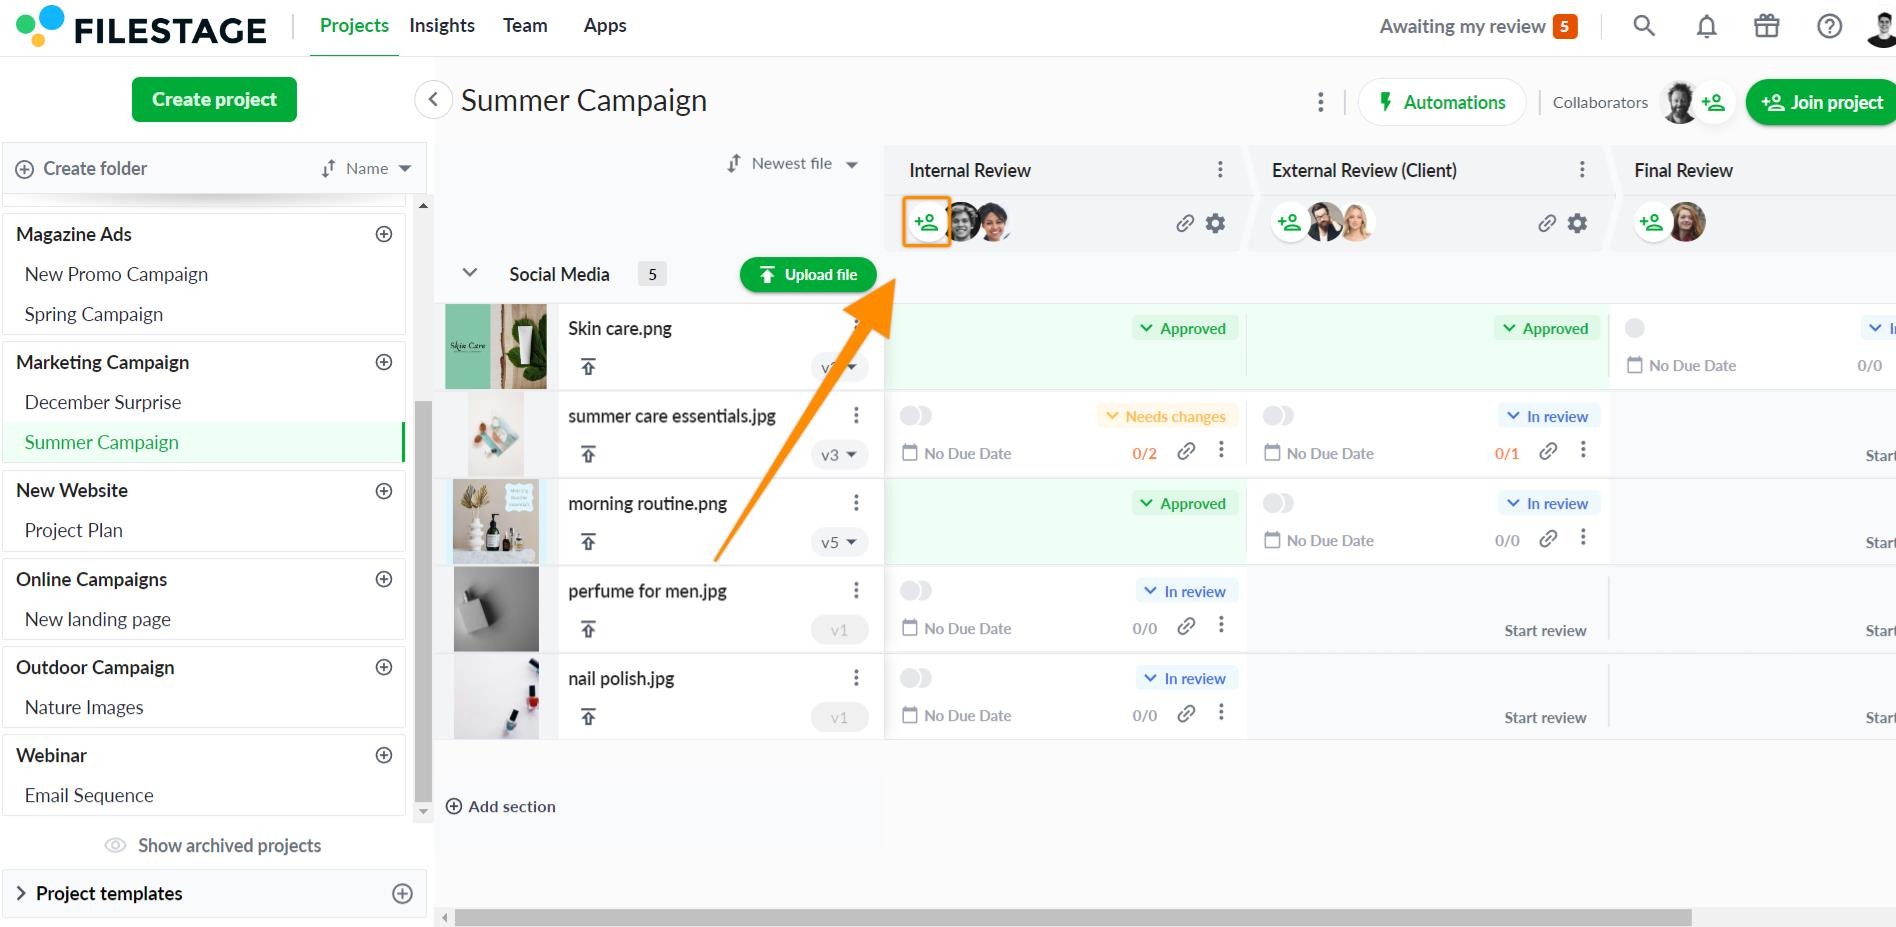Image resolution: width=1896 pixels, height=927 pixels.
Task: Toggle Final Review switch for Skin care.png
Action: click(1635, 328)
